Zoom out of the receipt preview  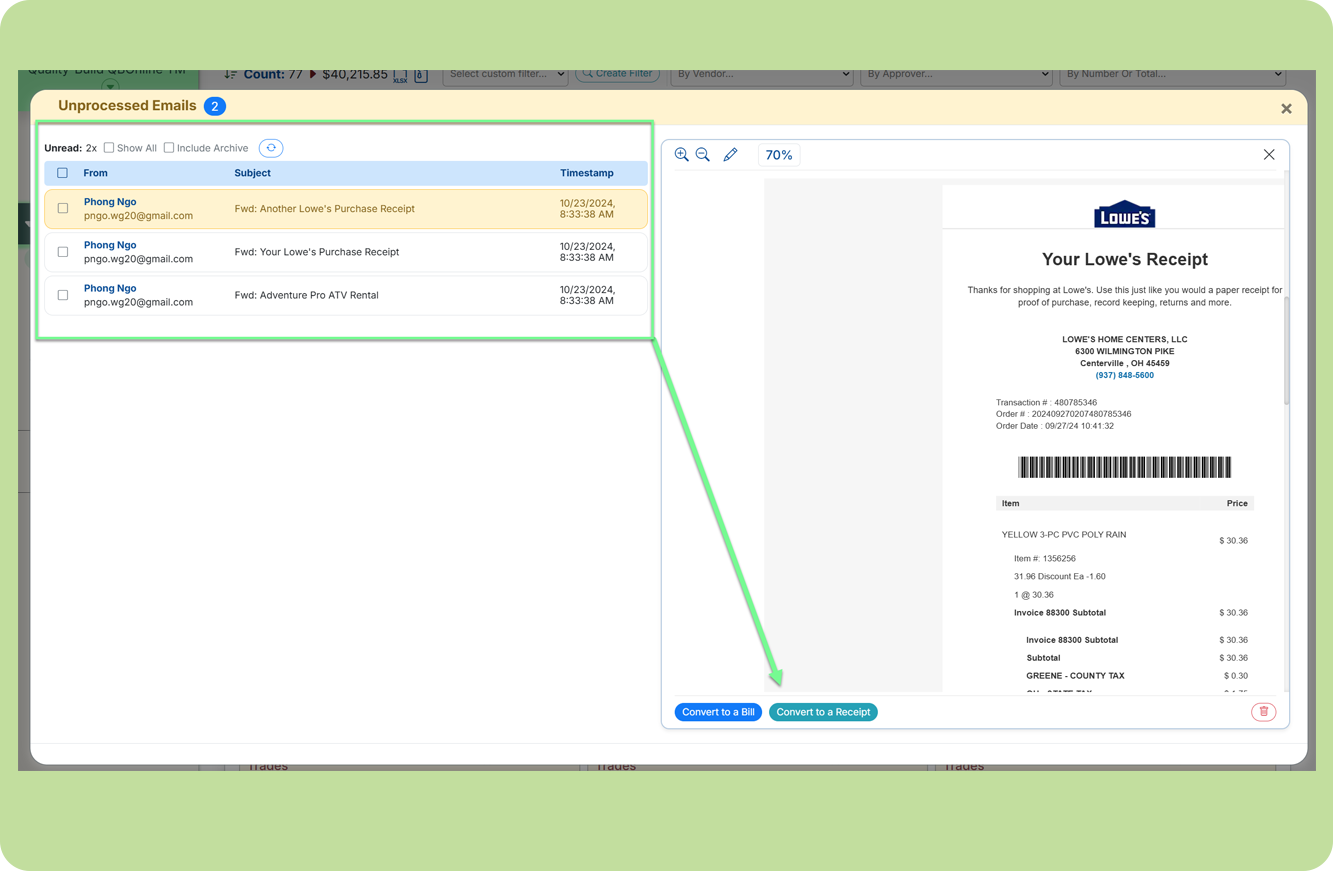coord(703,155)
